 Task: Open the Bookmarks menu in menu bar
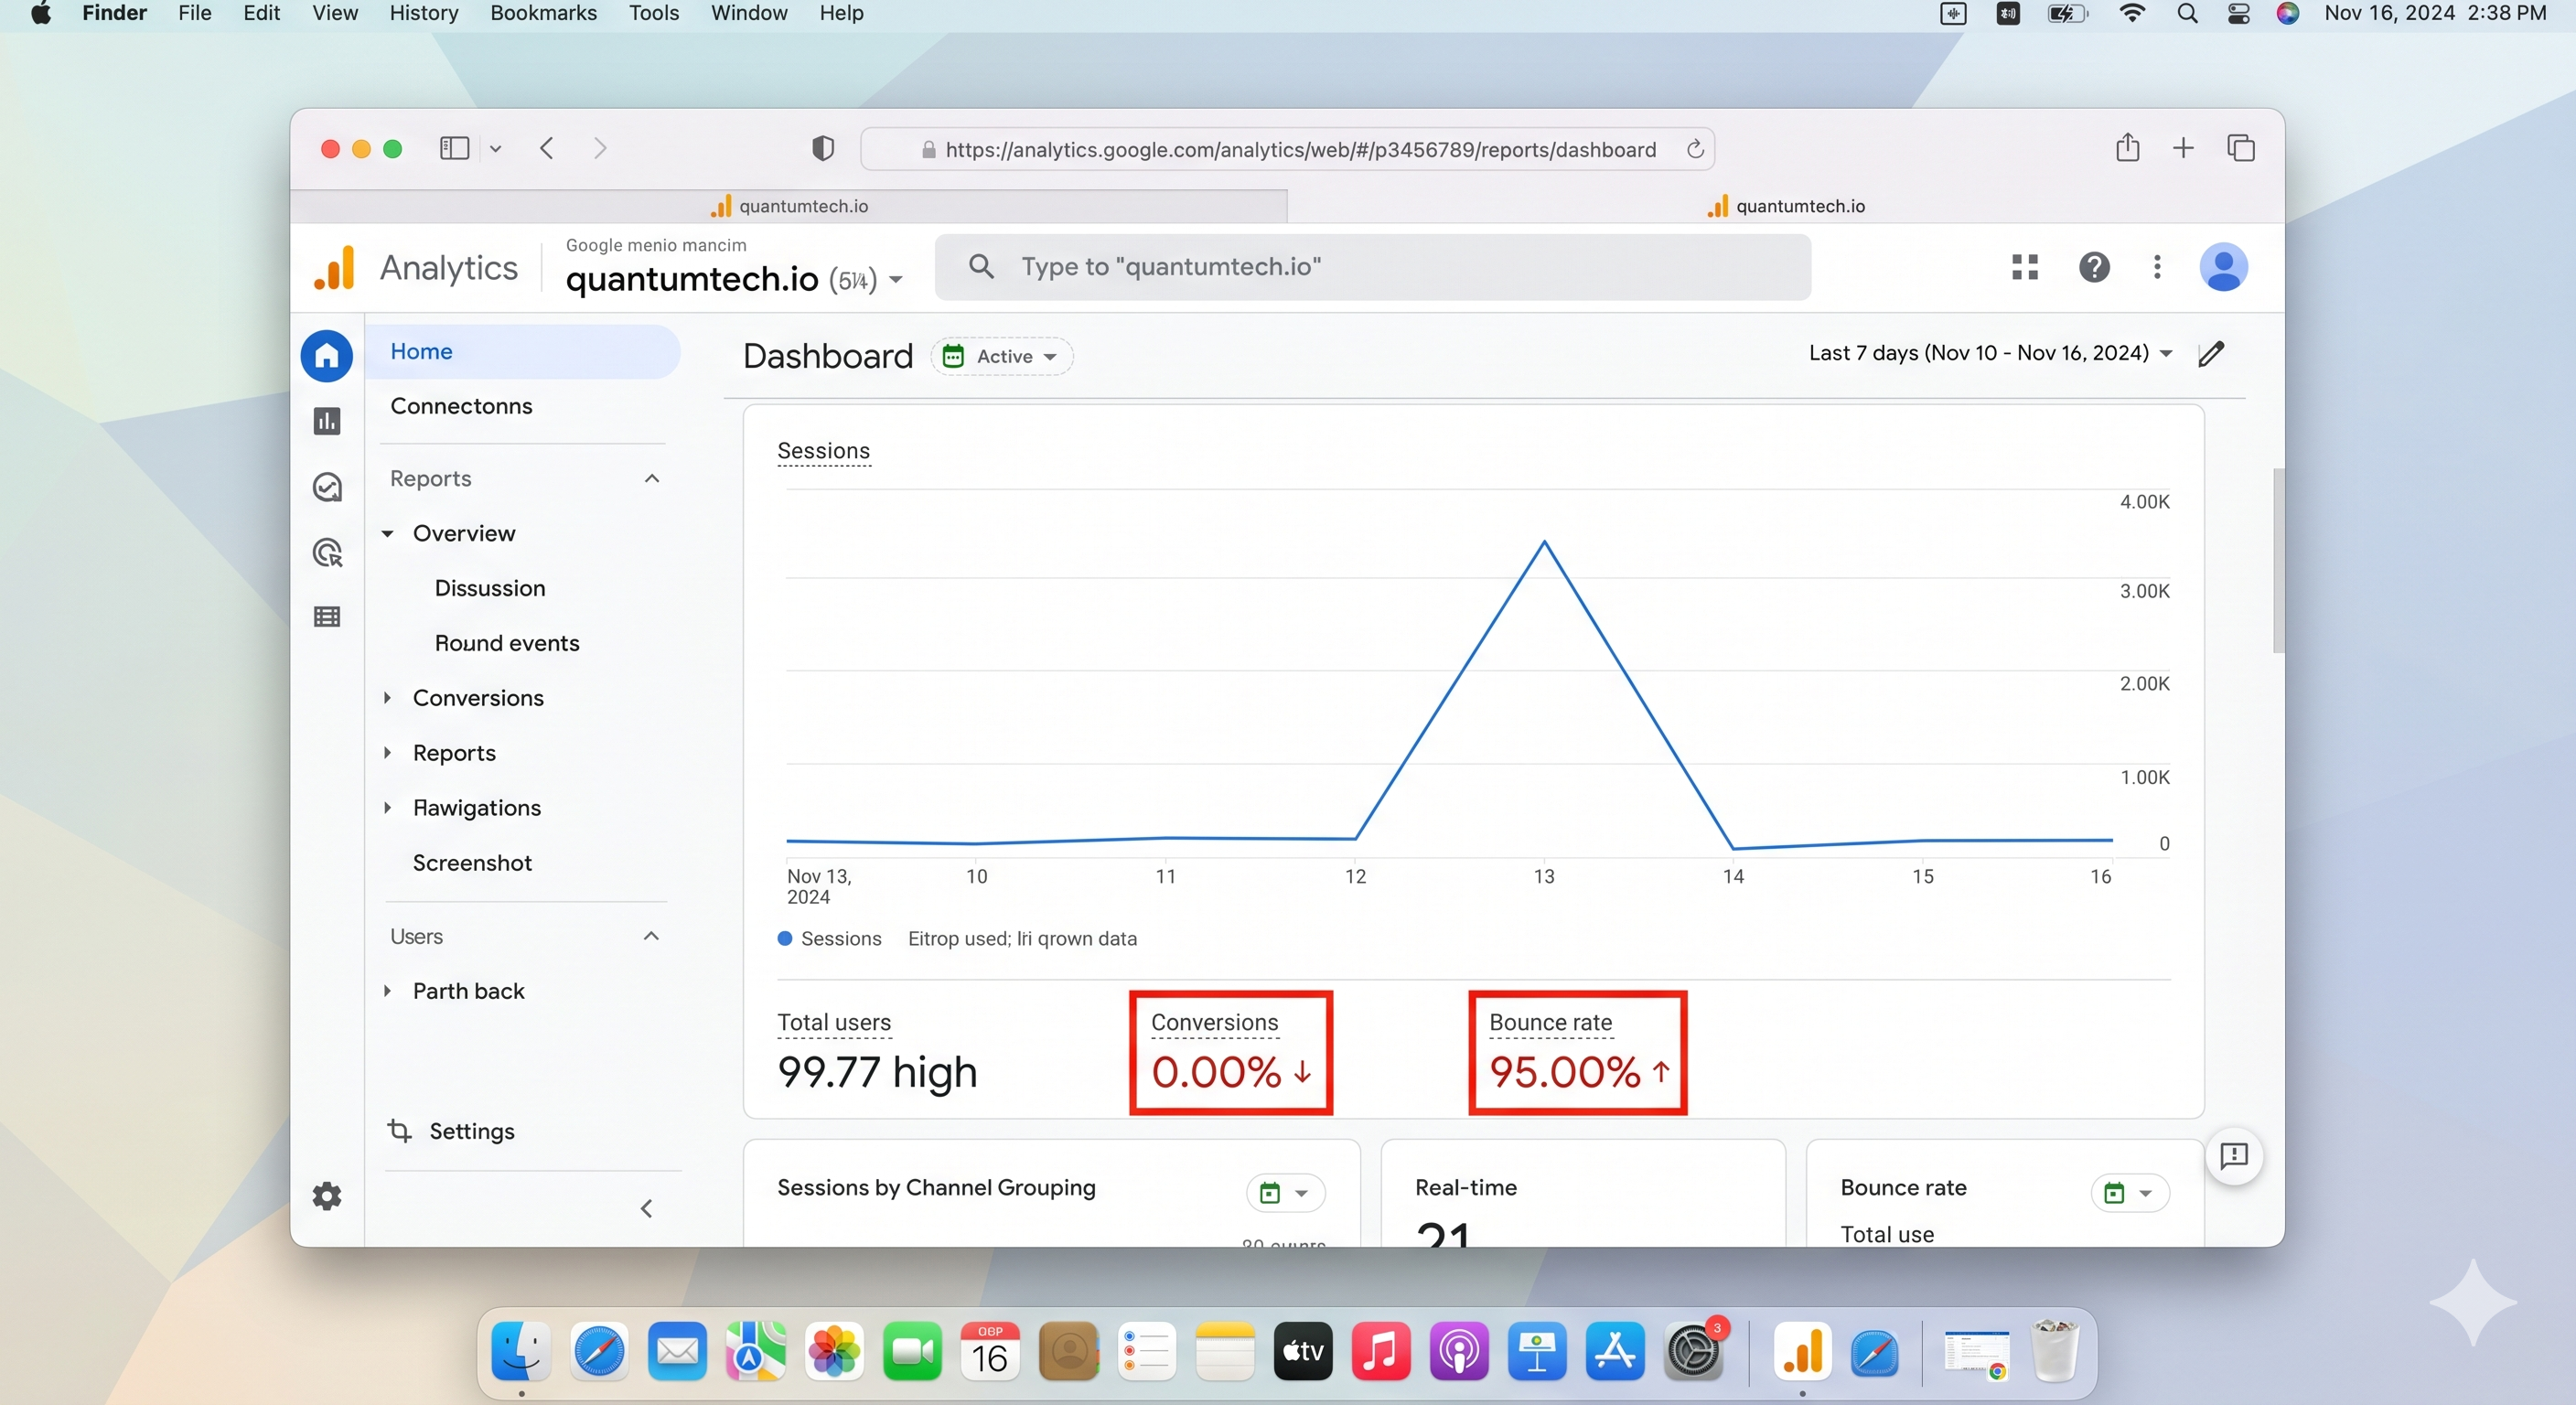coord(543,13)
